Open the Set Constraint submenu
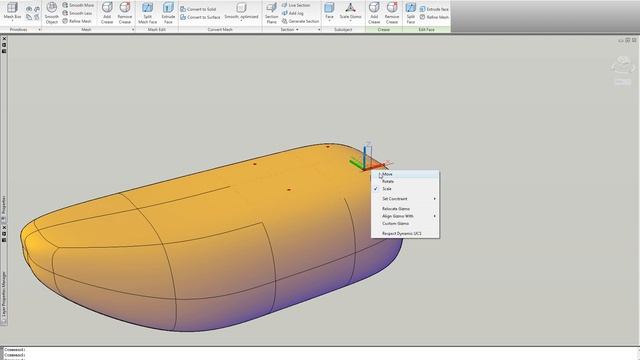 point(405,199)
